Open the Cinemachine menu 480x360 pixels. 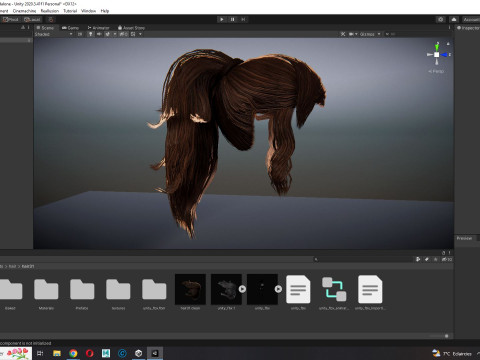pos(24,11)
